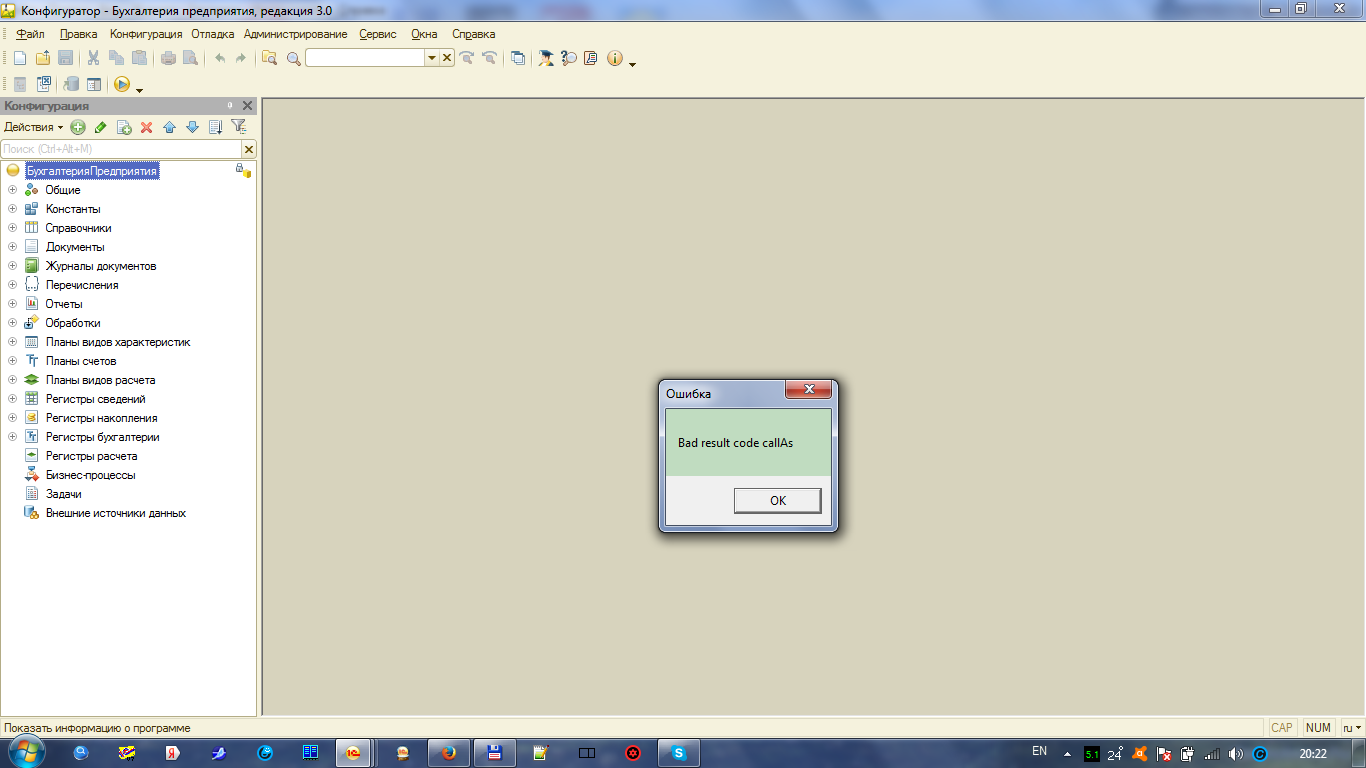Click the windows list toolbar icon
This screenshot has width=1366, height=768.
517,58
